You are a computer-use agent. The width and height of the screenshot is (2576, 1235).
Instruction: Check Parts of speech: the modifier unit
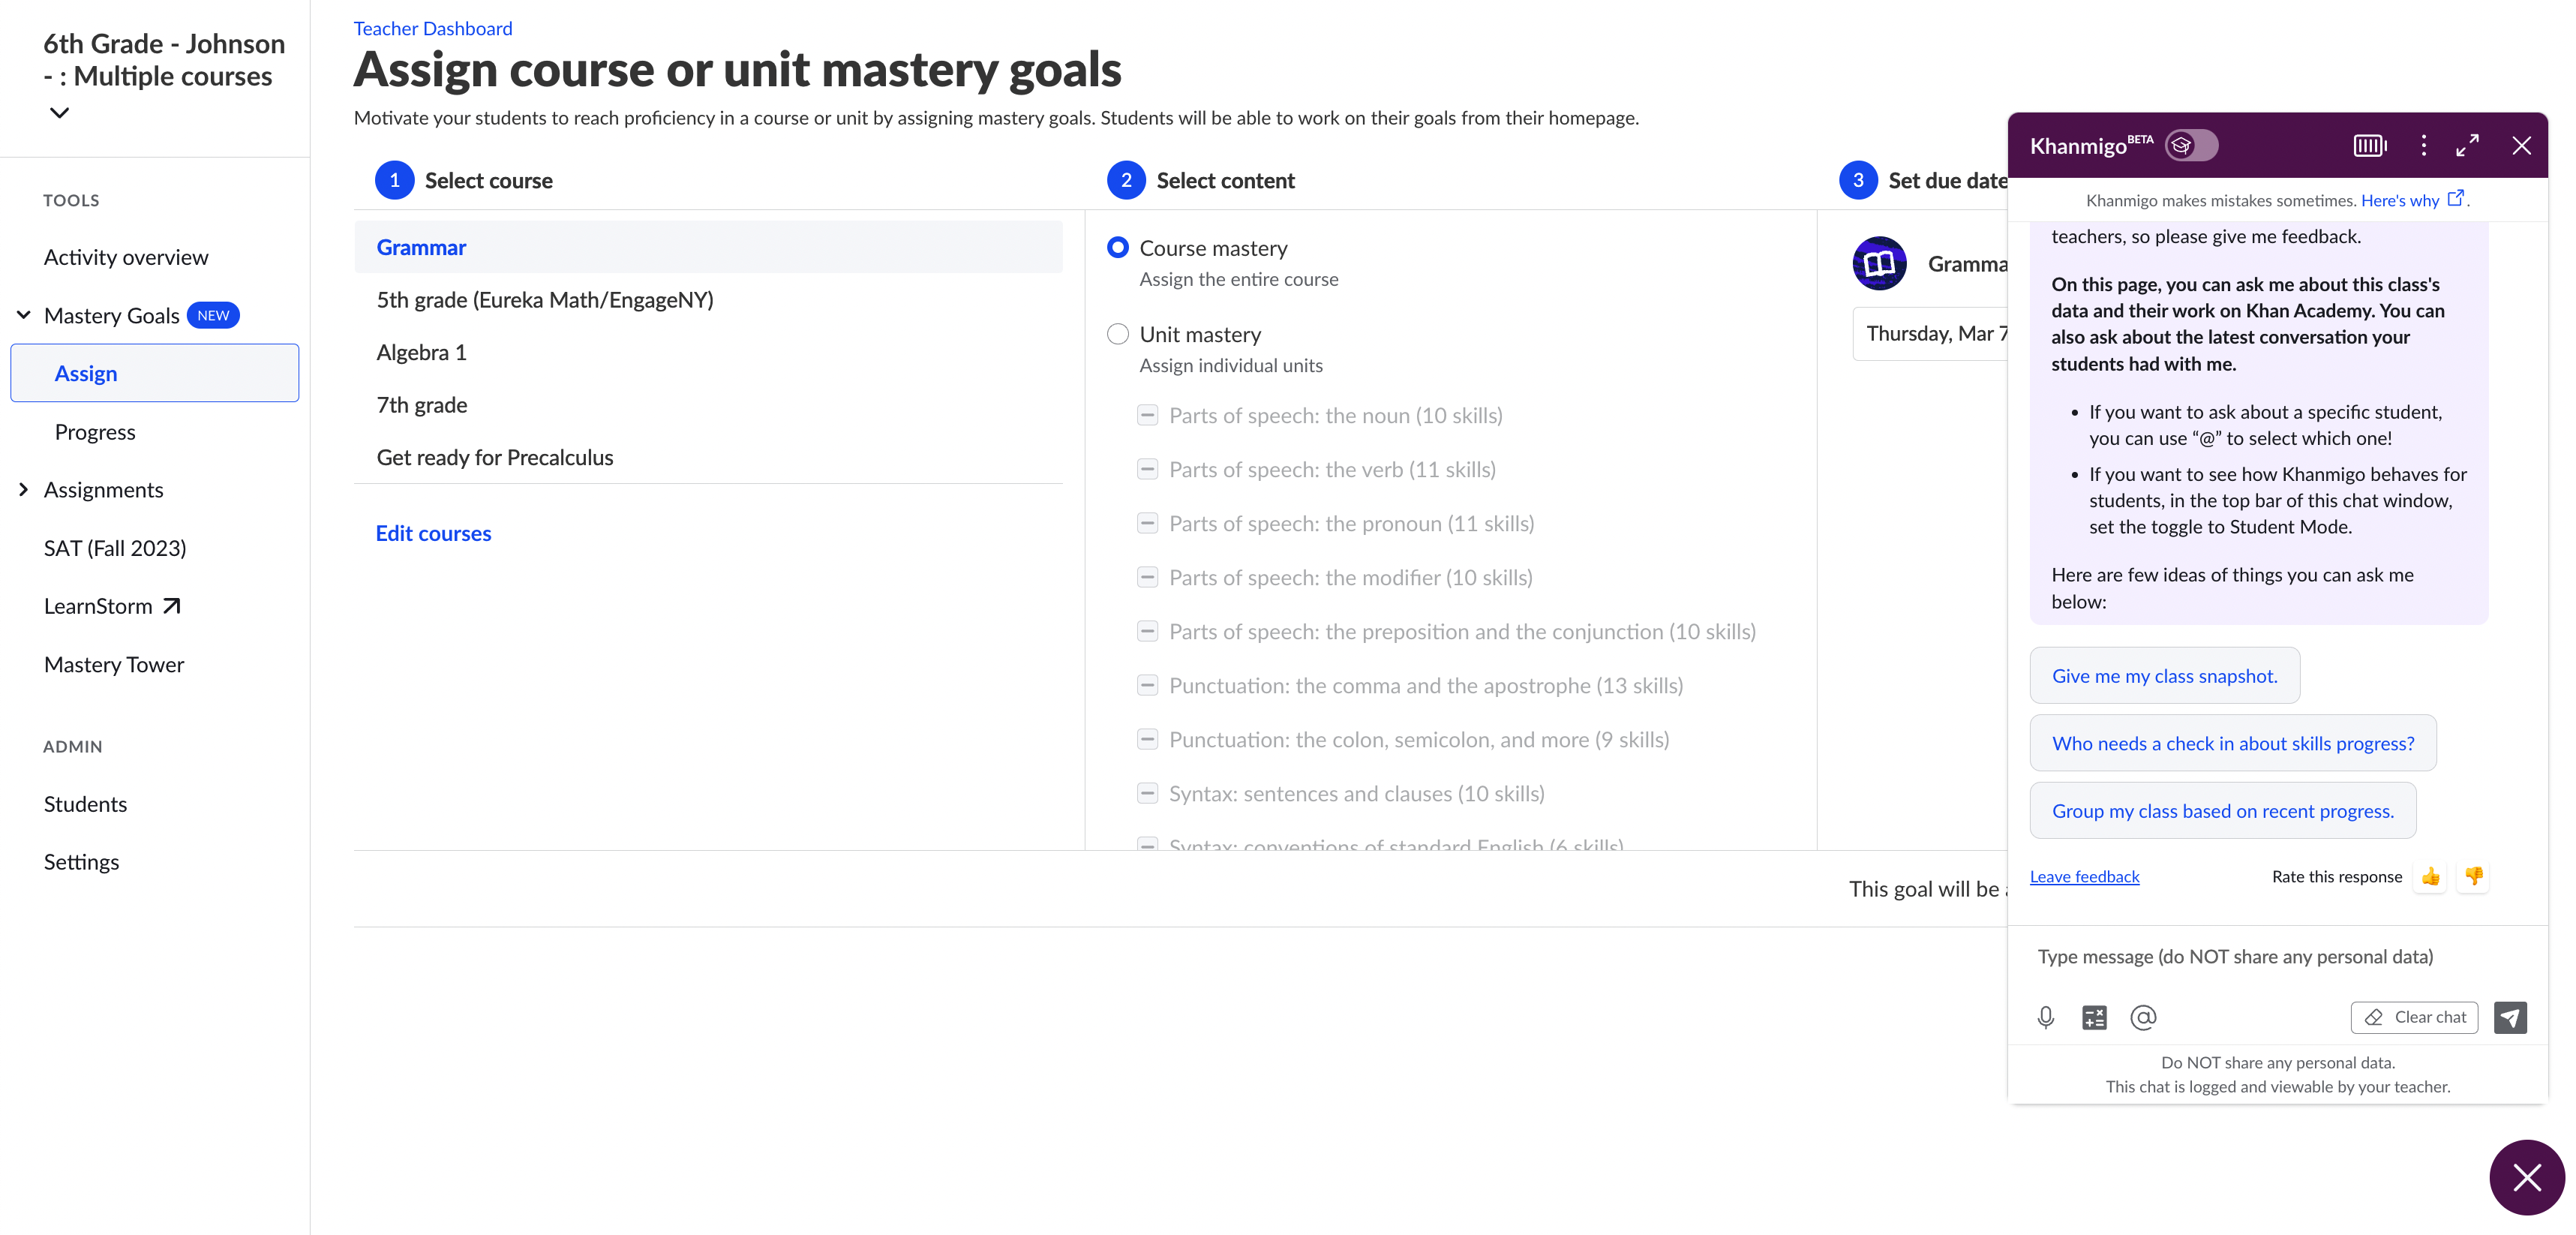tap(1148, 577)
